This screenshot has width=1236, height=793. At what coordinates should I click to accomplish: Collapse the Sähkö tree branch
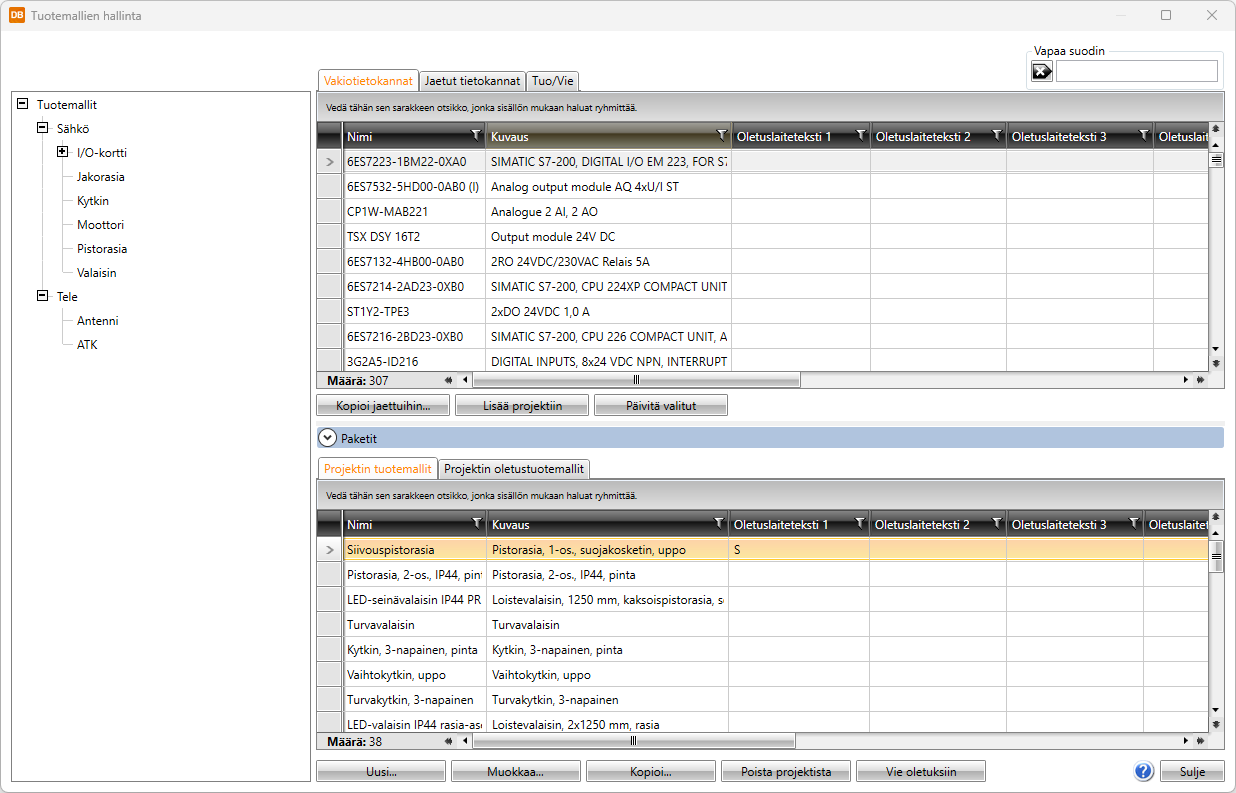(x=42, y=129)
